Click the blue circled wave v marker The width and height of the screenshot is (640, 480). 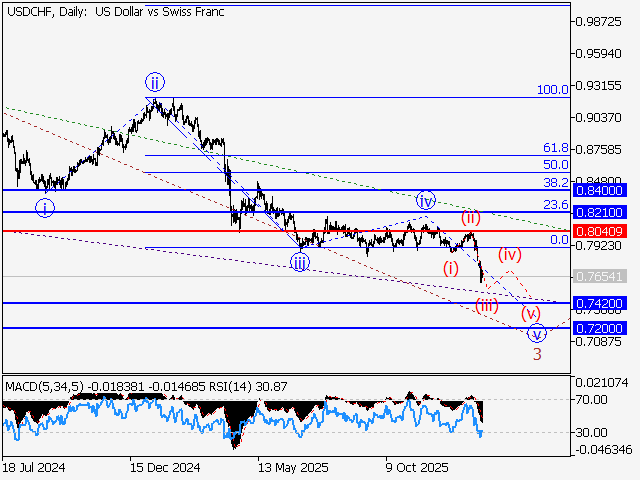[x=538, y=333]
